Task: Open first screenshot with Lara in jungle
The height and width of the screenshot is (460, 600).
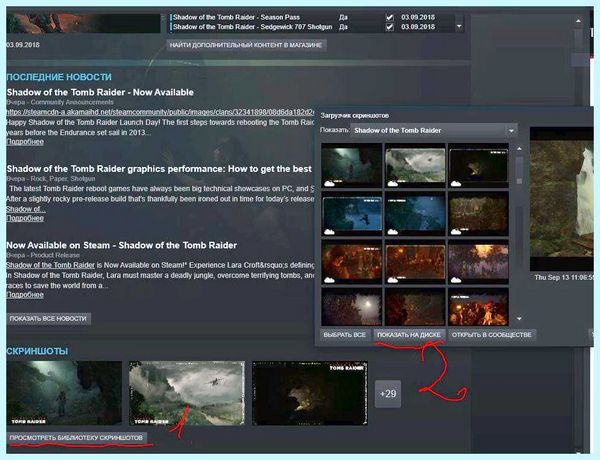Action: pyautogui.click(x=64, y=393)
